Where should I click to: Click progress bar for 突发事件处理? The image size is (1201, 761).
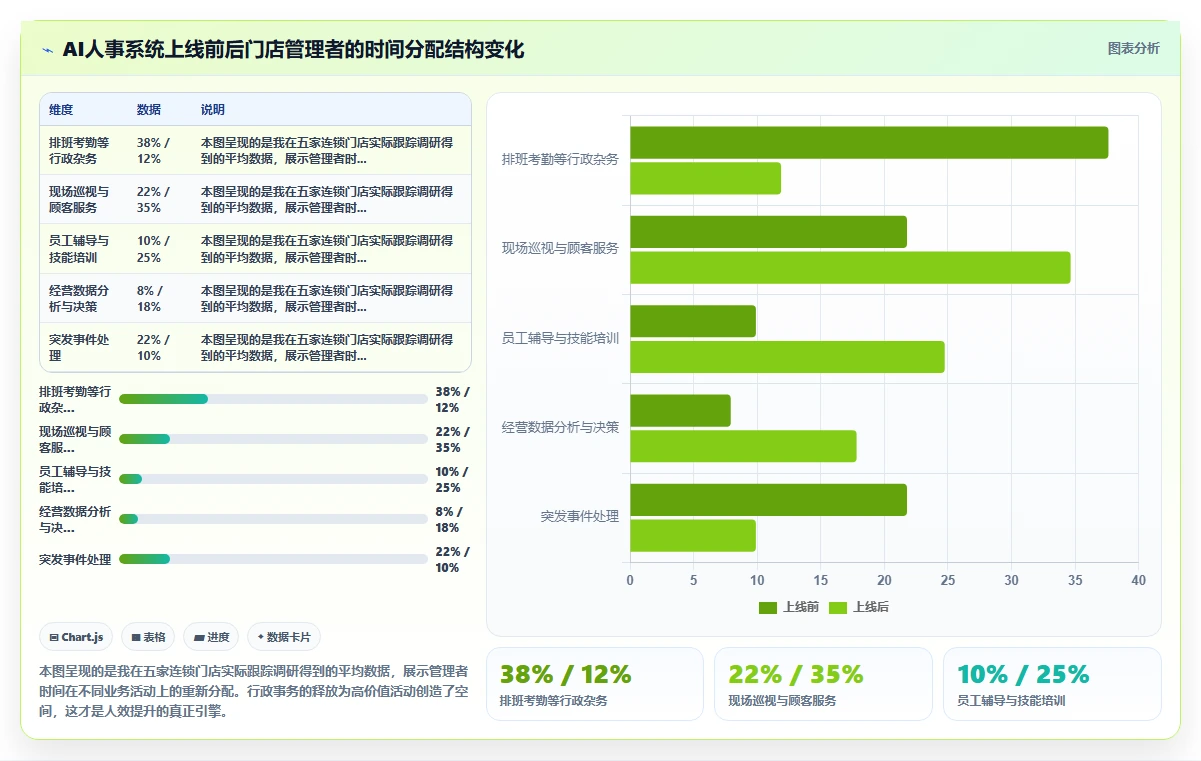pos(273,559)
